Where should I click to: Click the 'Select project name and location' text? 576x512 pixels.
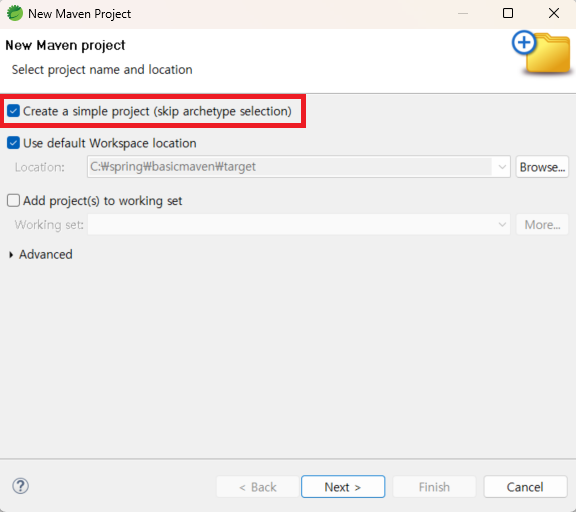[102, 69]
